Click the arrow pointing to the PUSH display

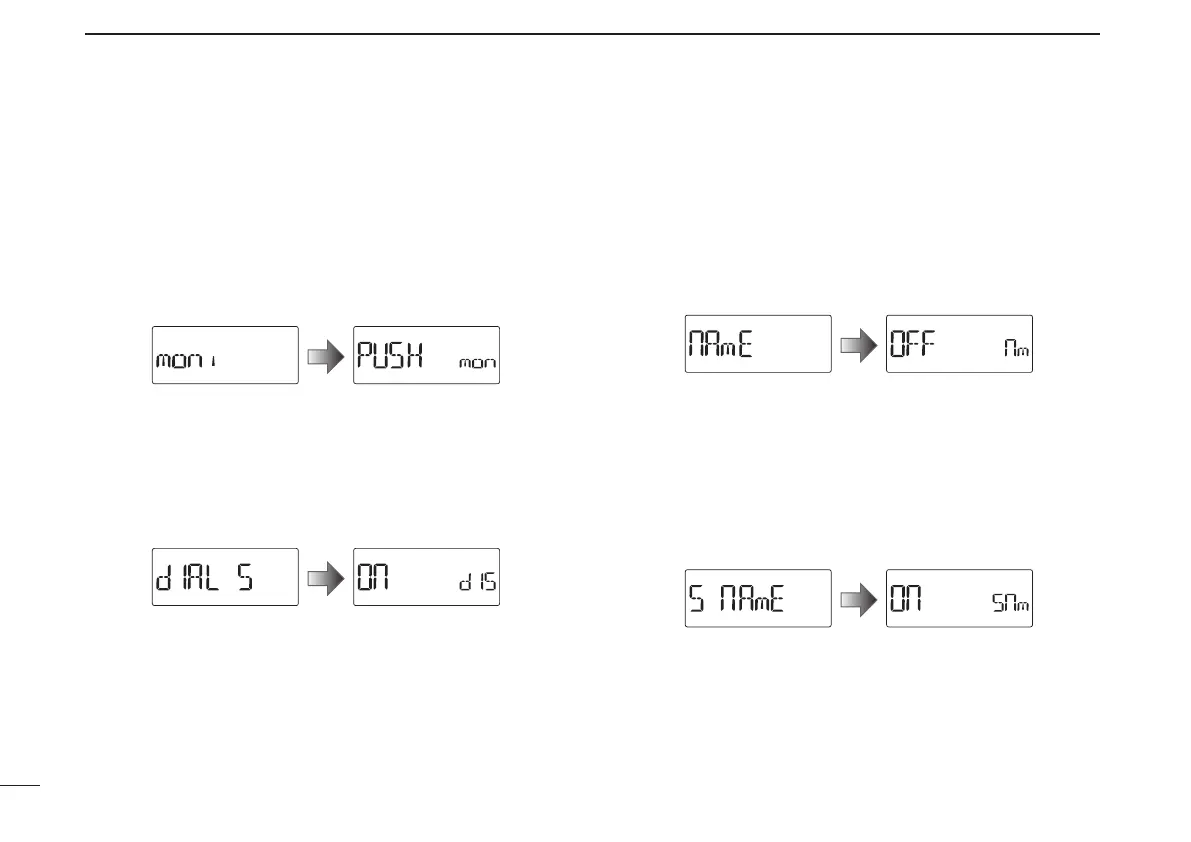326,355
